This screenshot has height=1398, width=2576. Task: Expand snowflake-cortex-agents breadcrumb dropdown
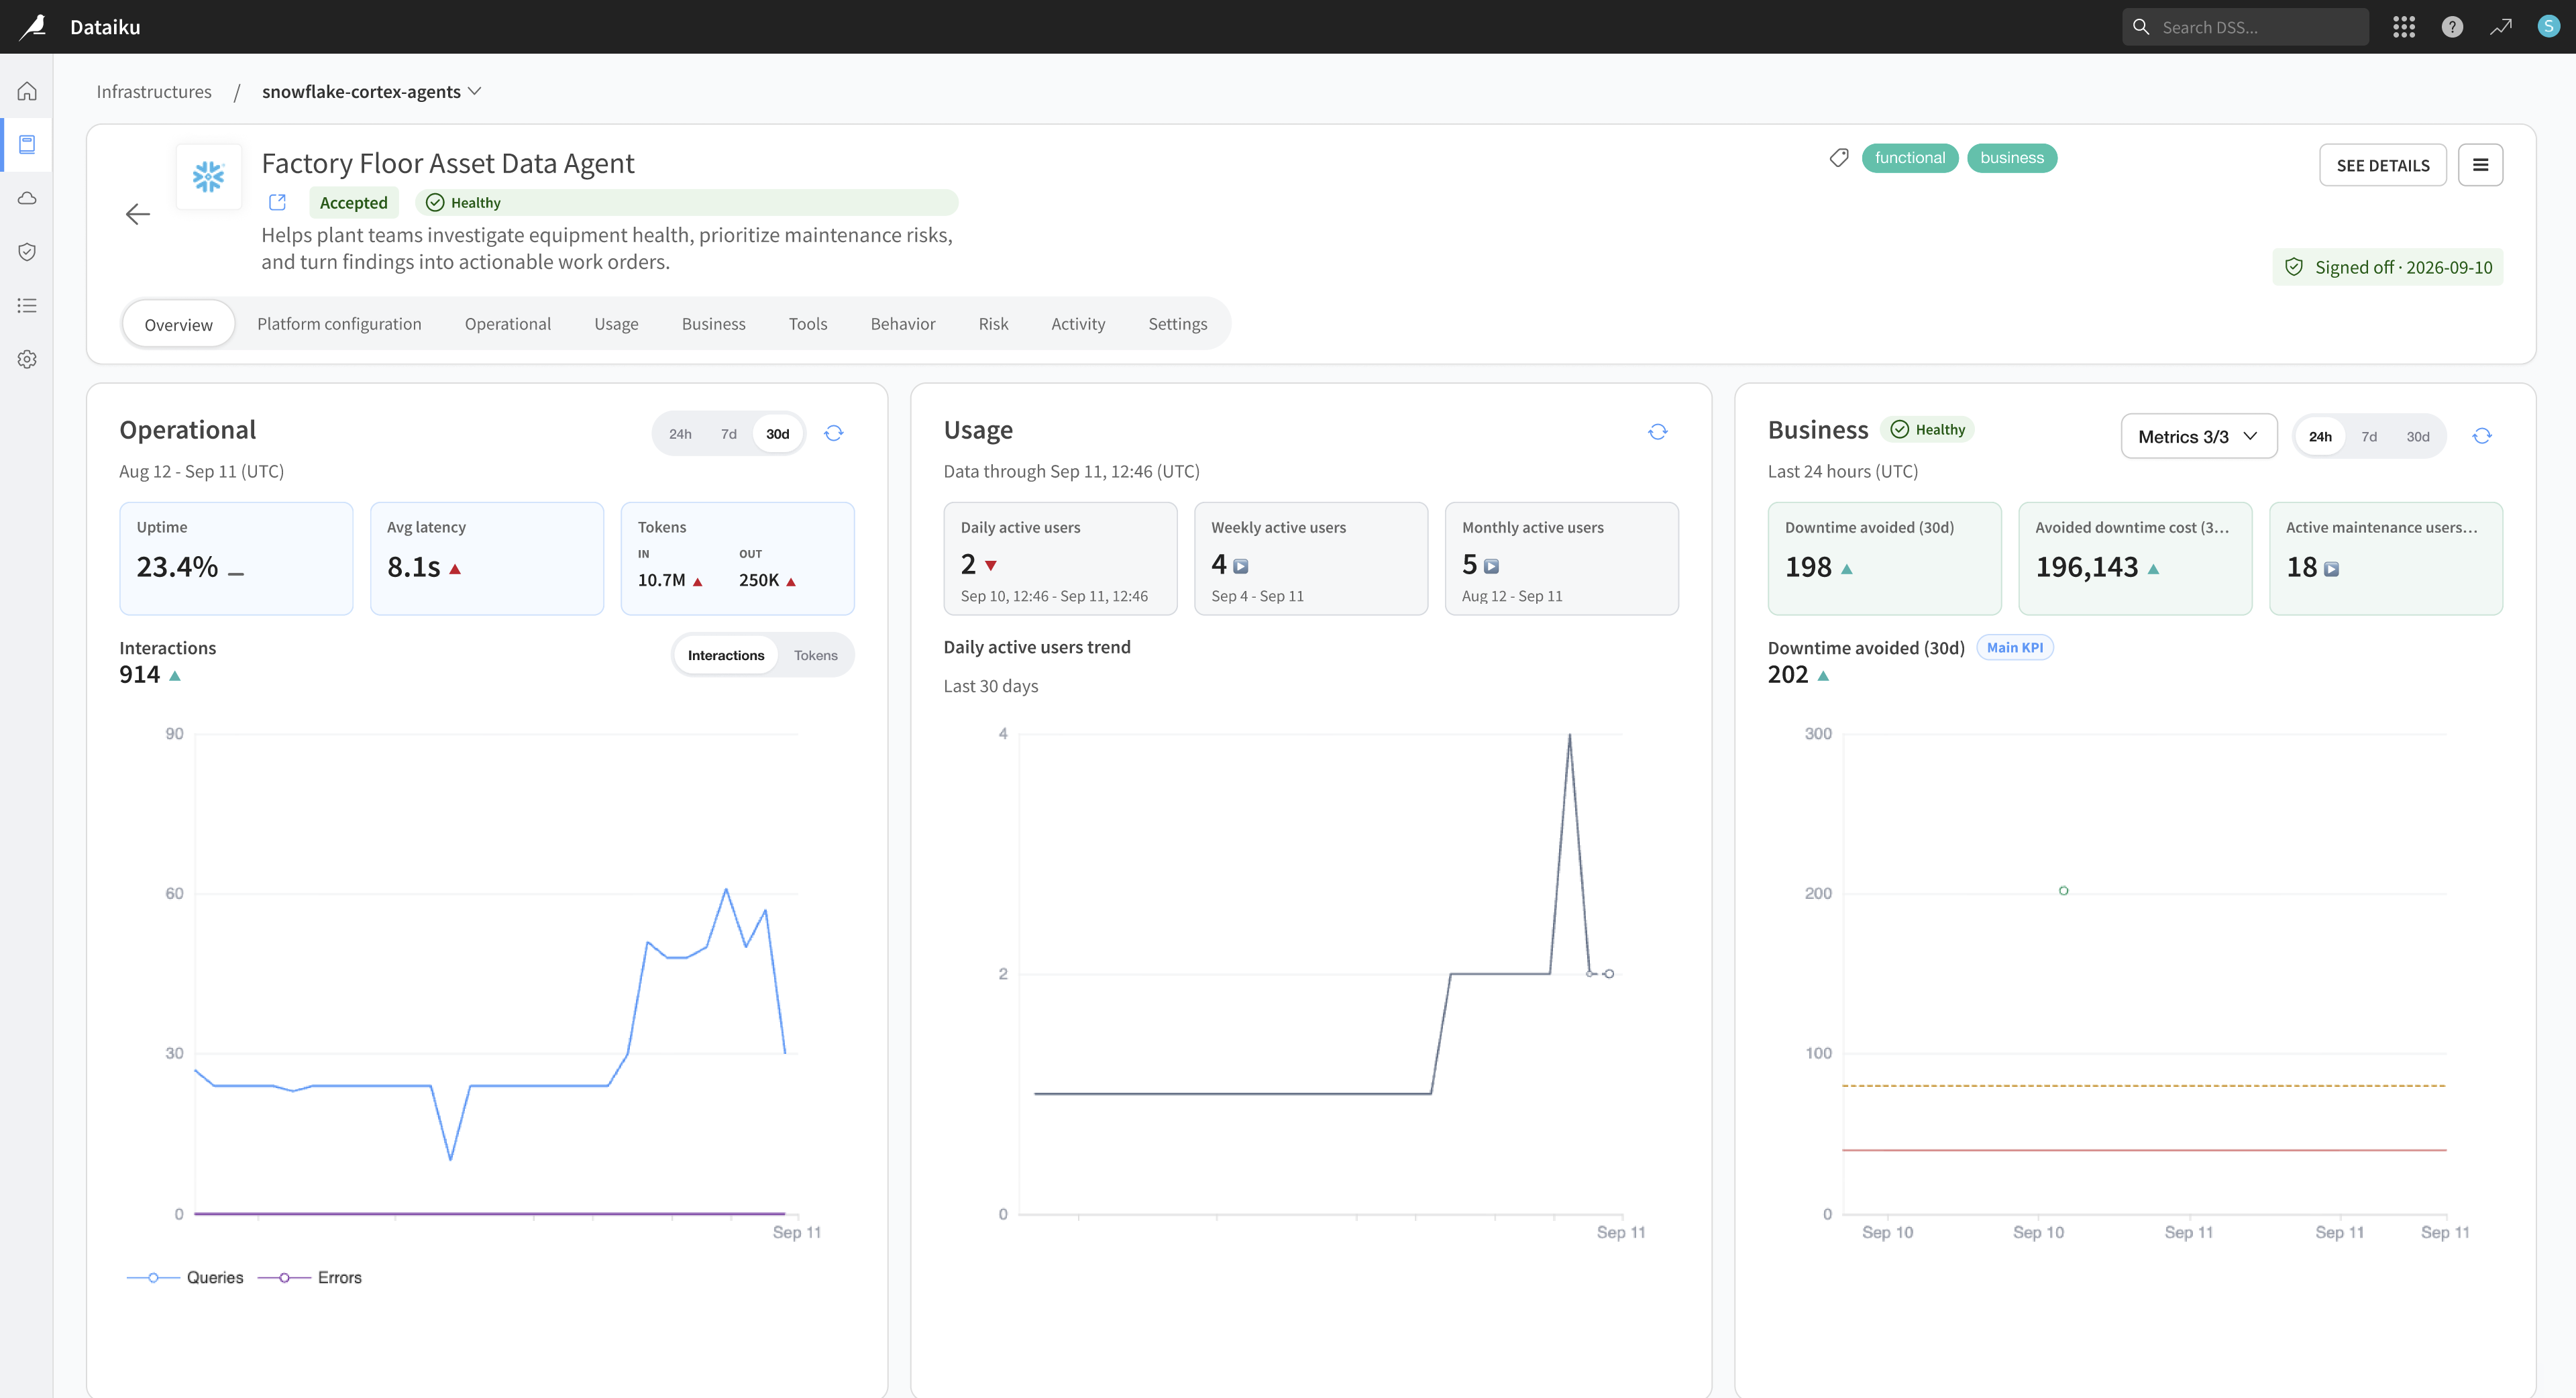(474, 91)
